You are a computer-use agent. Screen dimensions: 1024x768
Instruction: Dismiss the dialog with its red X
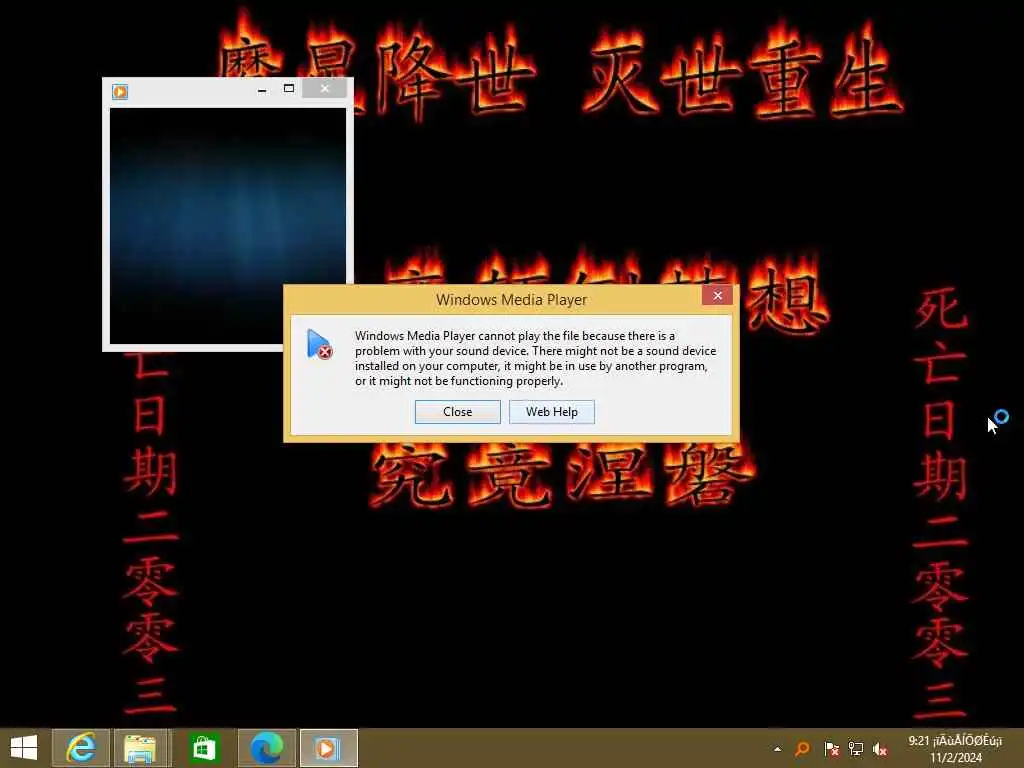(x=717, y=296)
